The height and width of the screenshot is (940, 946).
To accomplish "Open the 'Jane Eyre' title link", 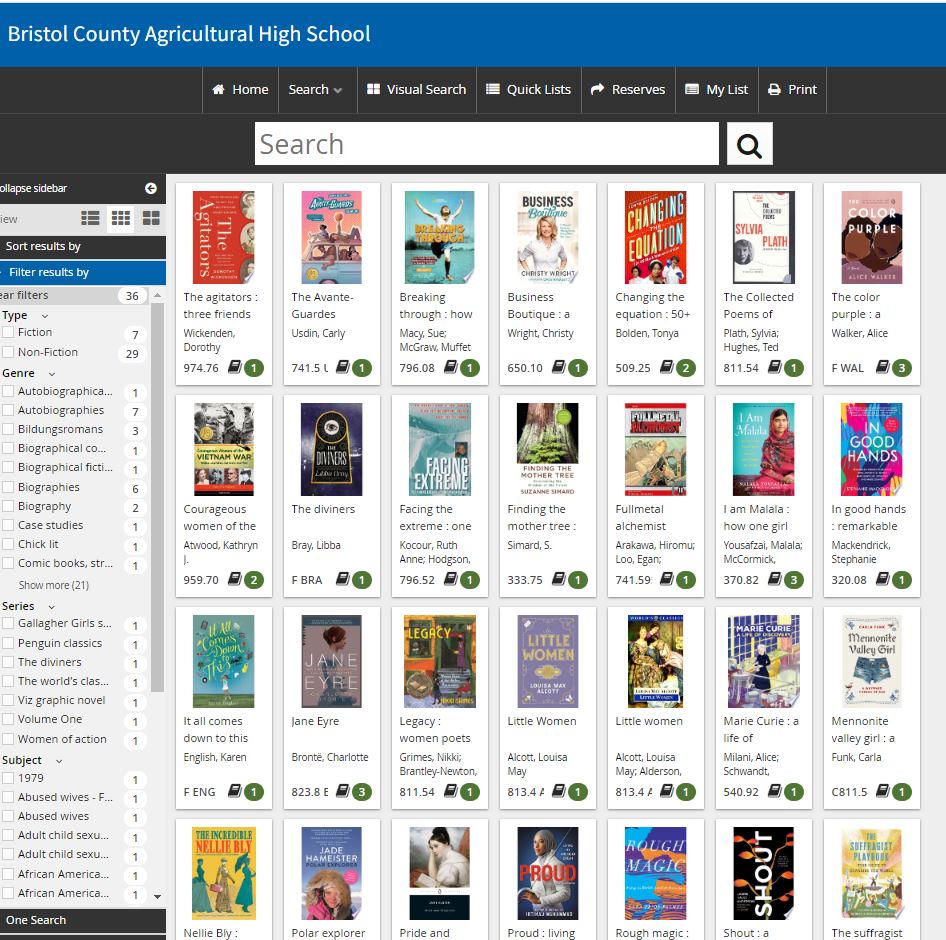I will [315, 721].
